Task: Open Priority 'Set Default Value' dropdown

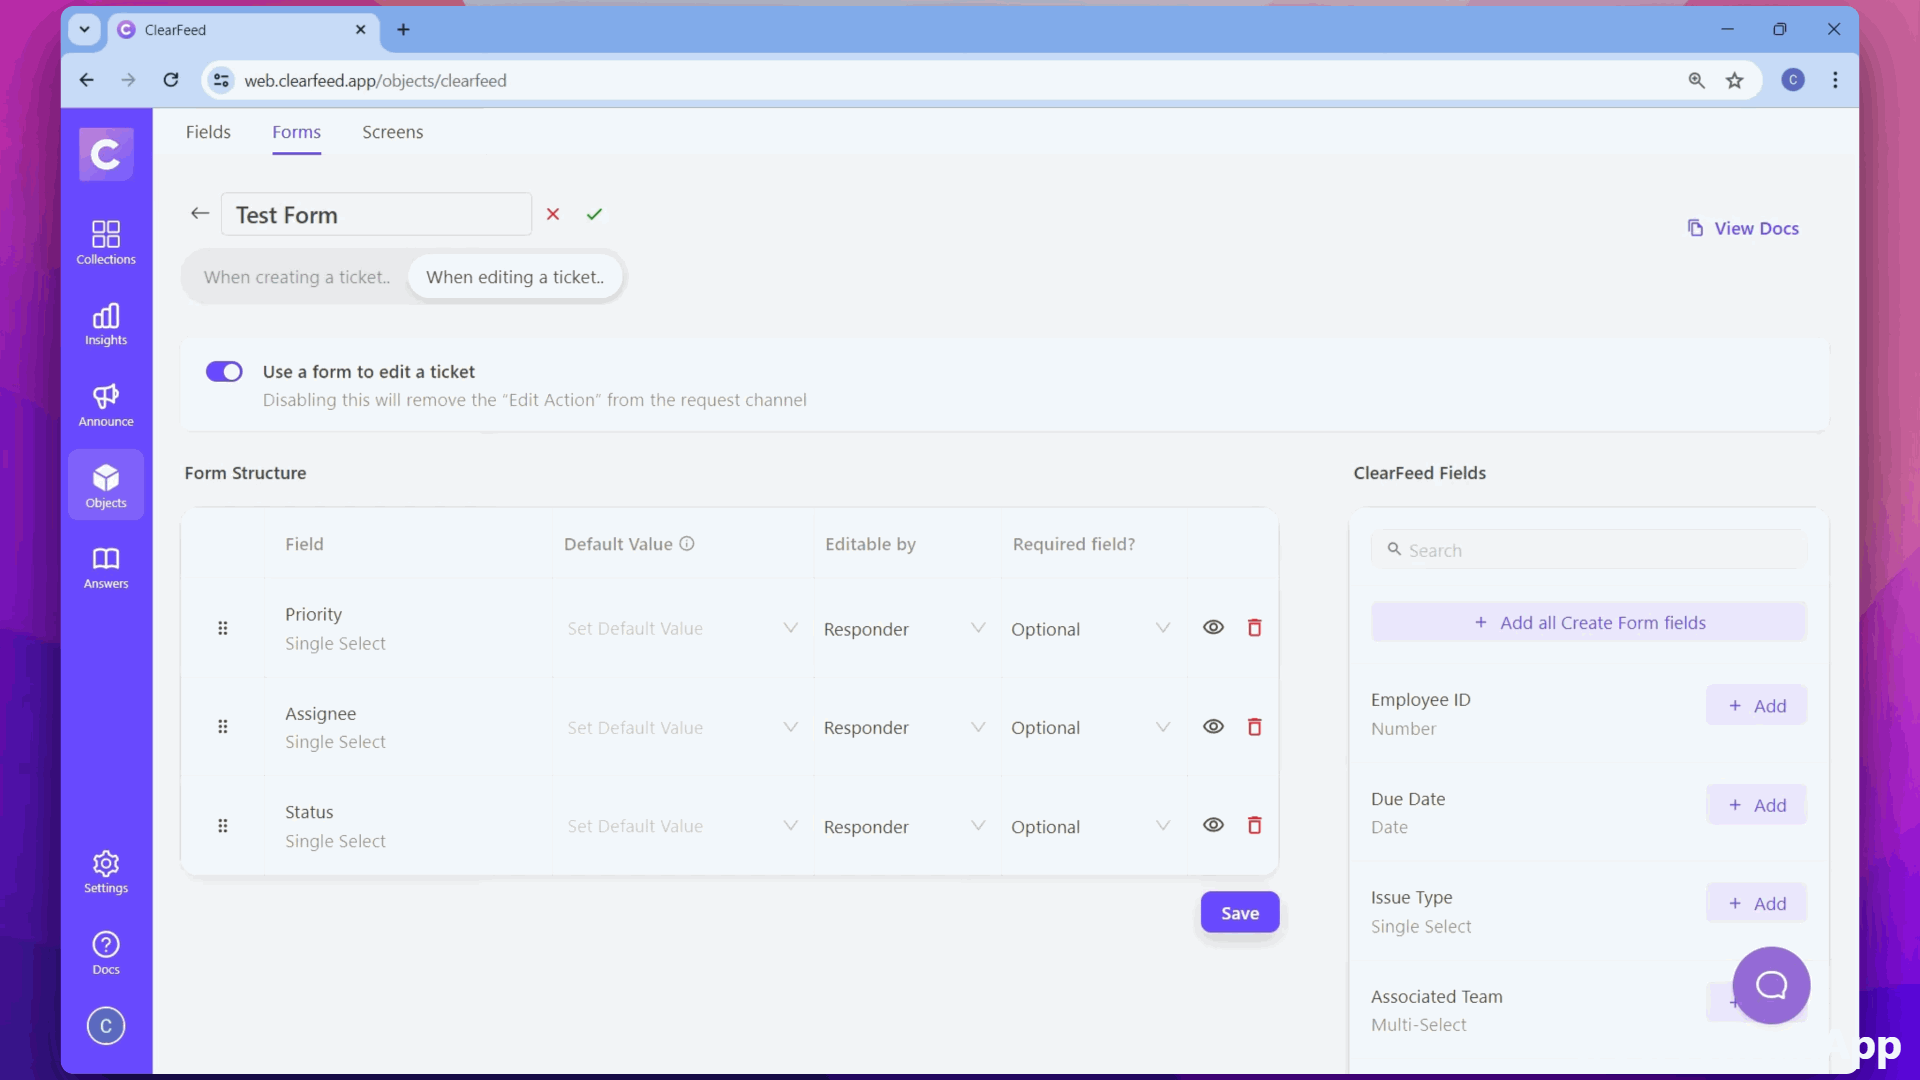Action: click(x=682, y=629)
